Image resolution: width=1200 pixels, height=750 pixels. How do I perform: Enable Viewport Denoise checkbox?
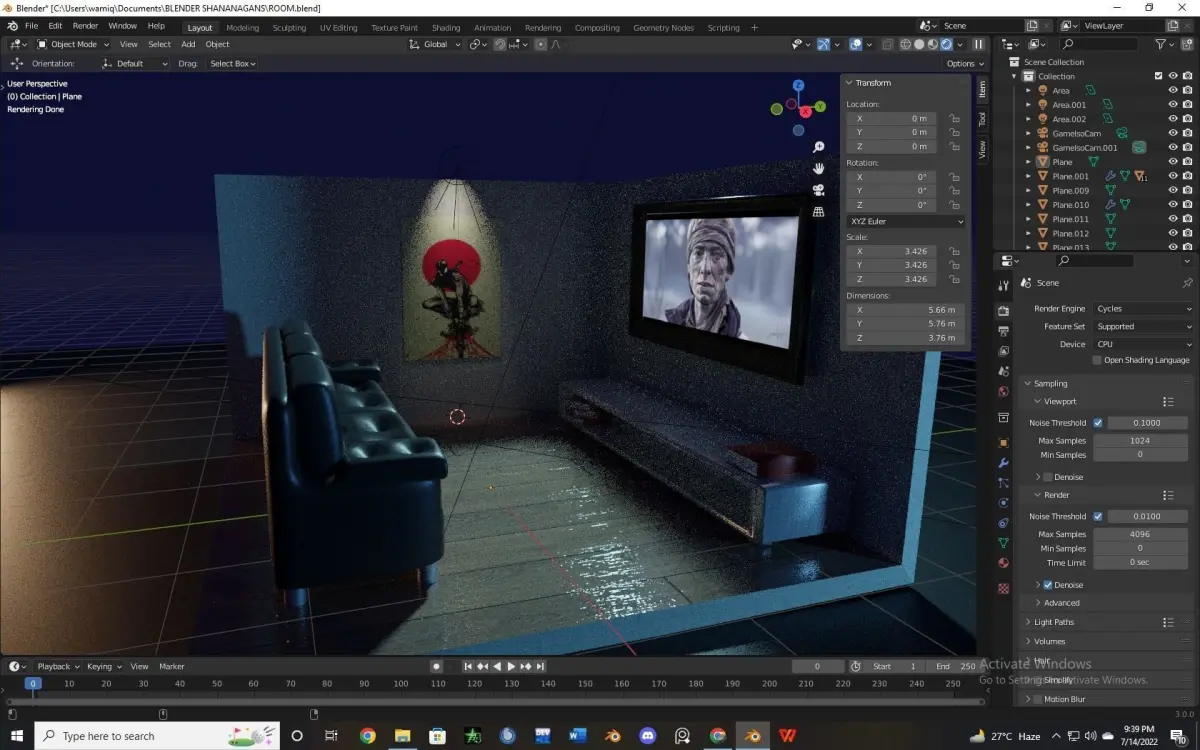click(x=1048, y=477)
